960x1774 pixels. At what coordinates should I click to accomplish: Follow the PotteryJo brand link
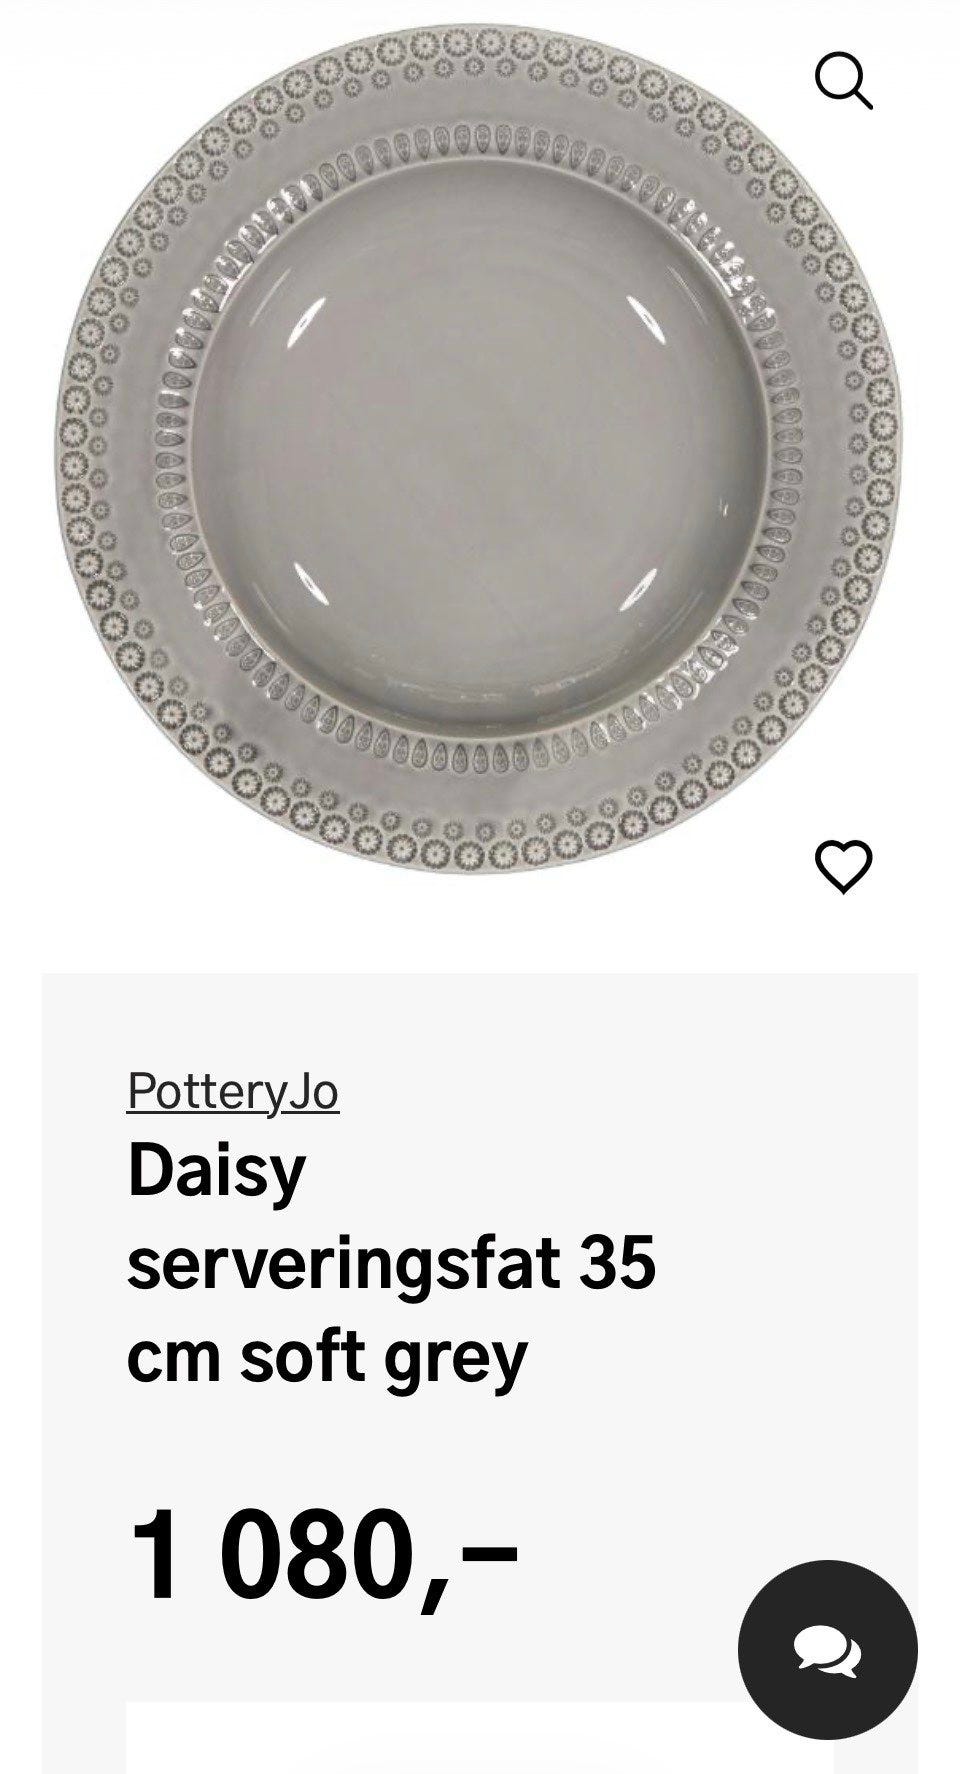point(233,1091)
